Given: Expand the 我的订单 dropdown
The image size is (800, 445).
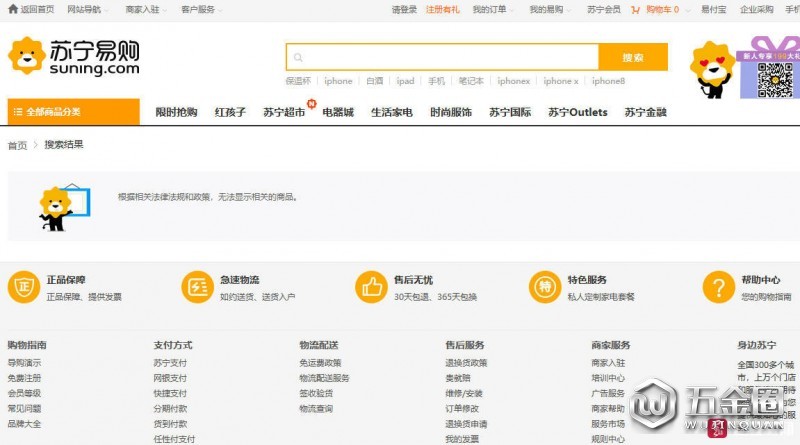Looking at the screenshot, I should [492, 9].
